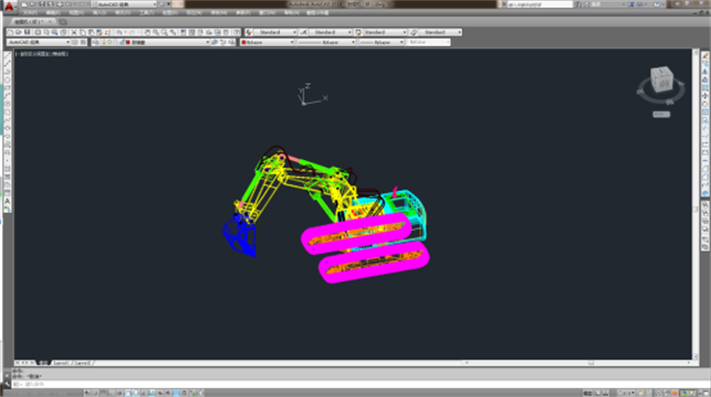This screenshot has width=711, height=397.
Task: Toggle Object Snap Tracking in status bar
Action: (143, 393)
